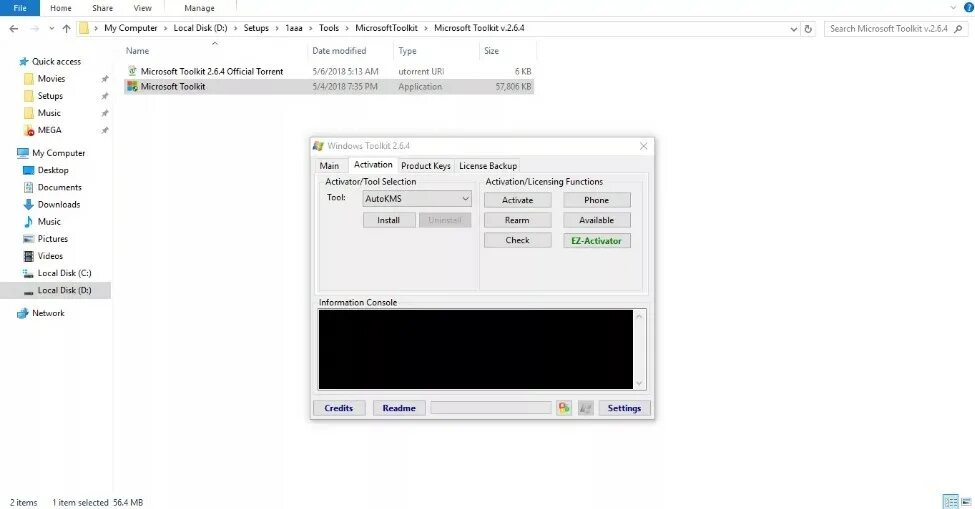This screenshot has height=509, width=975.
Task: Click the Activate button
Action: click(517, 200)
